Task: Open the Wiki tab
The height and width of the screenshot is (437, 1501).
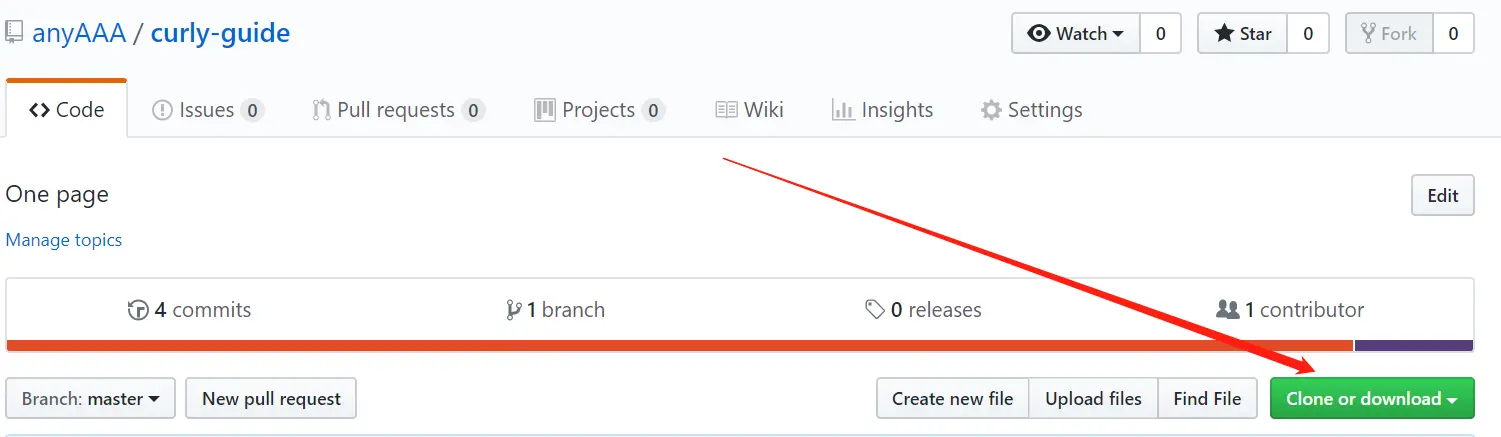Action: pos(750,110)
